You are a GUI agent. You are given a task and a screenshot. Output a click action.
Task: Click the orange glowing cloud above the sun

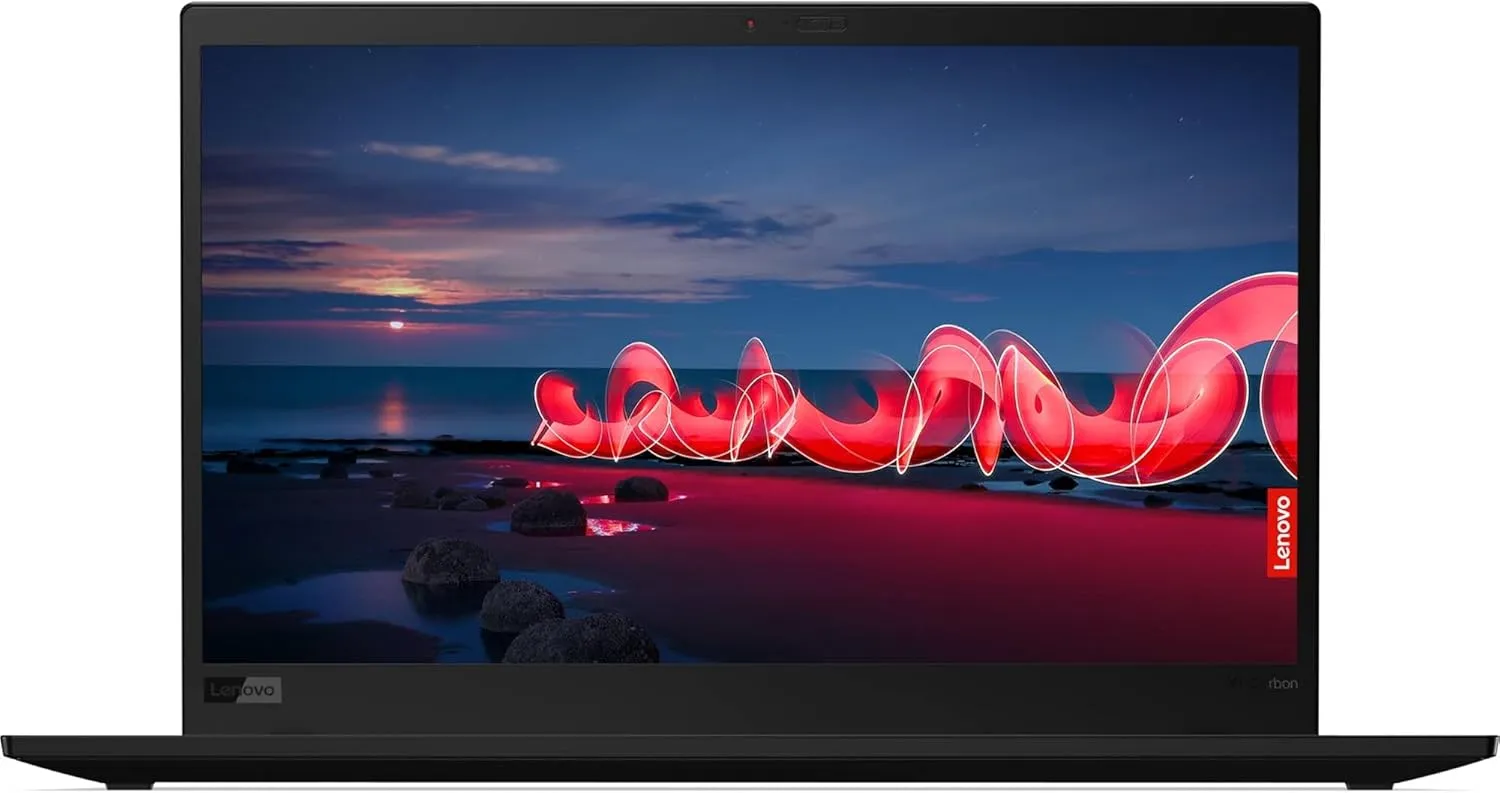(400, 285)
